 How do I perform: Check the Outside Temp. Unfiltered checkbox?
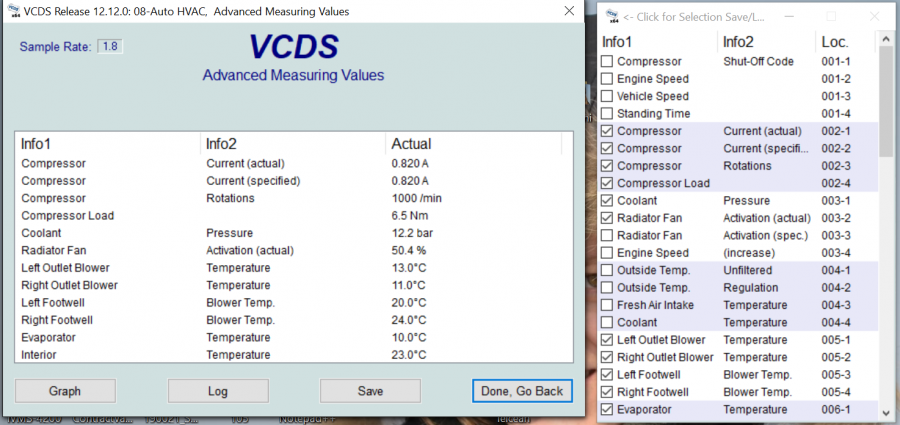(607, 271)
